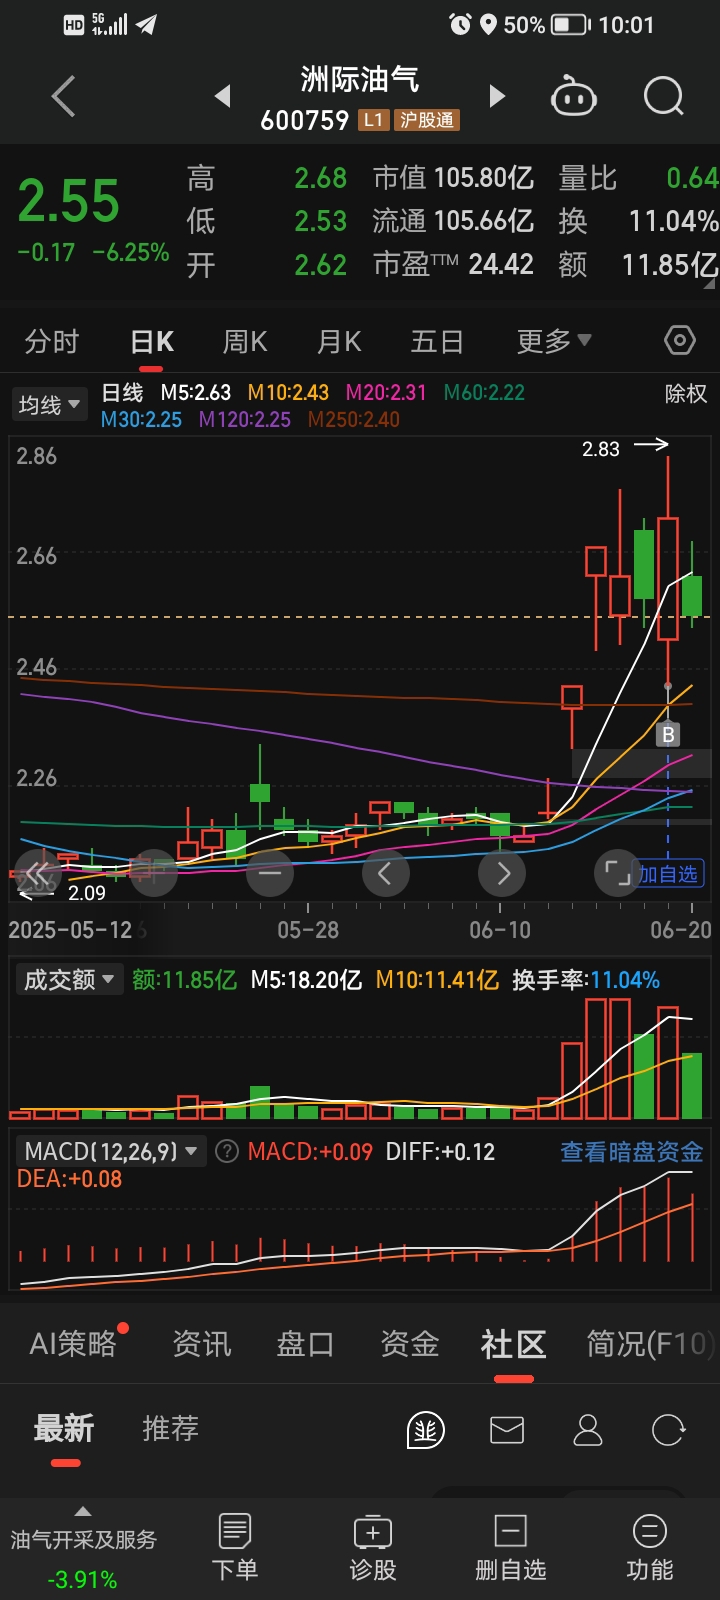Select 最新 latest posts sub-tab
Image resolution: width=720 pixels, height=1600 pixels.
(64, 1429)
